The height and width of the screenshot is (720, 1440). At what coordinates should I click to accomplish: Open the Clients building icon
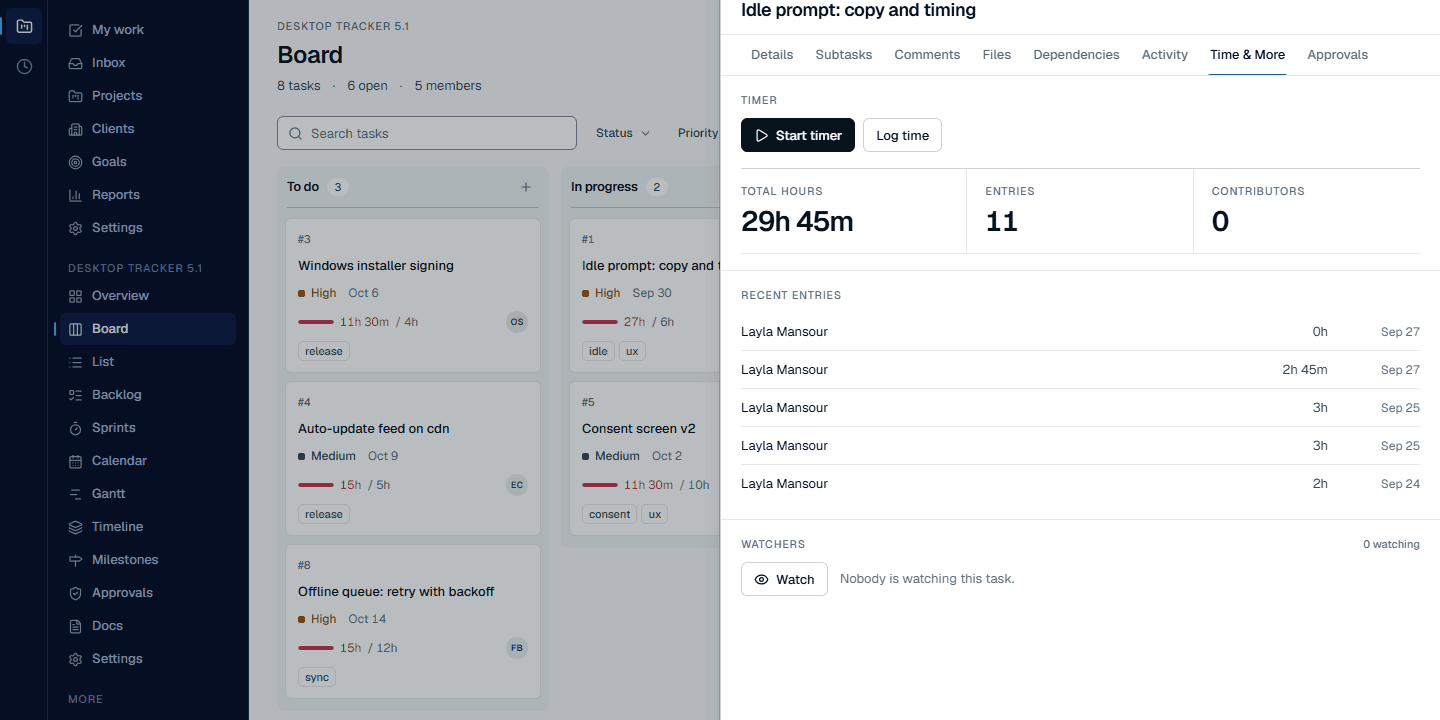(75, 129)
